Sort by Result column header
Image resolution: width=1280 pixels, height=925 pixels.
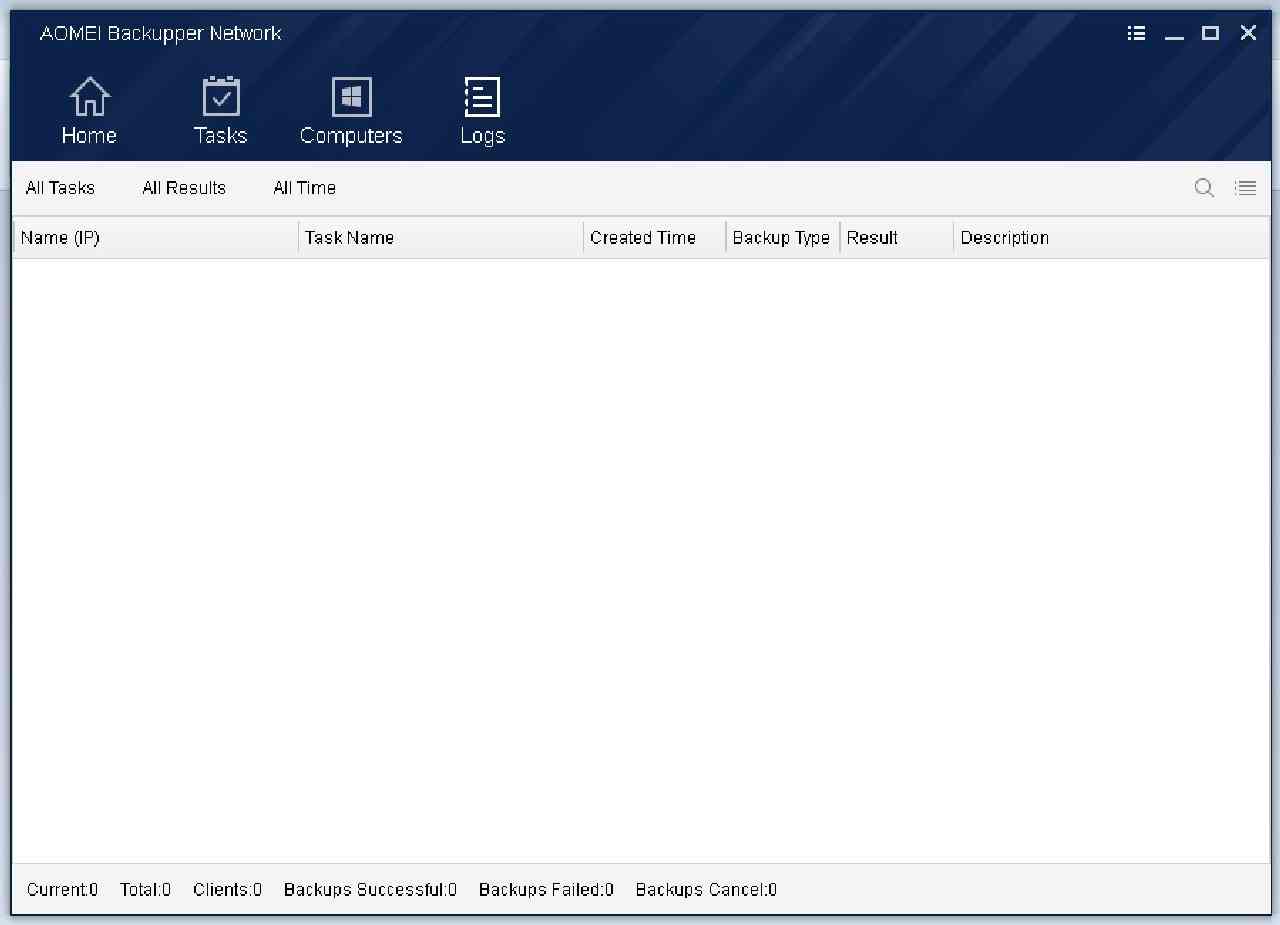(x=897, y=238)
